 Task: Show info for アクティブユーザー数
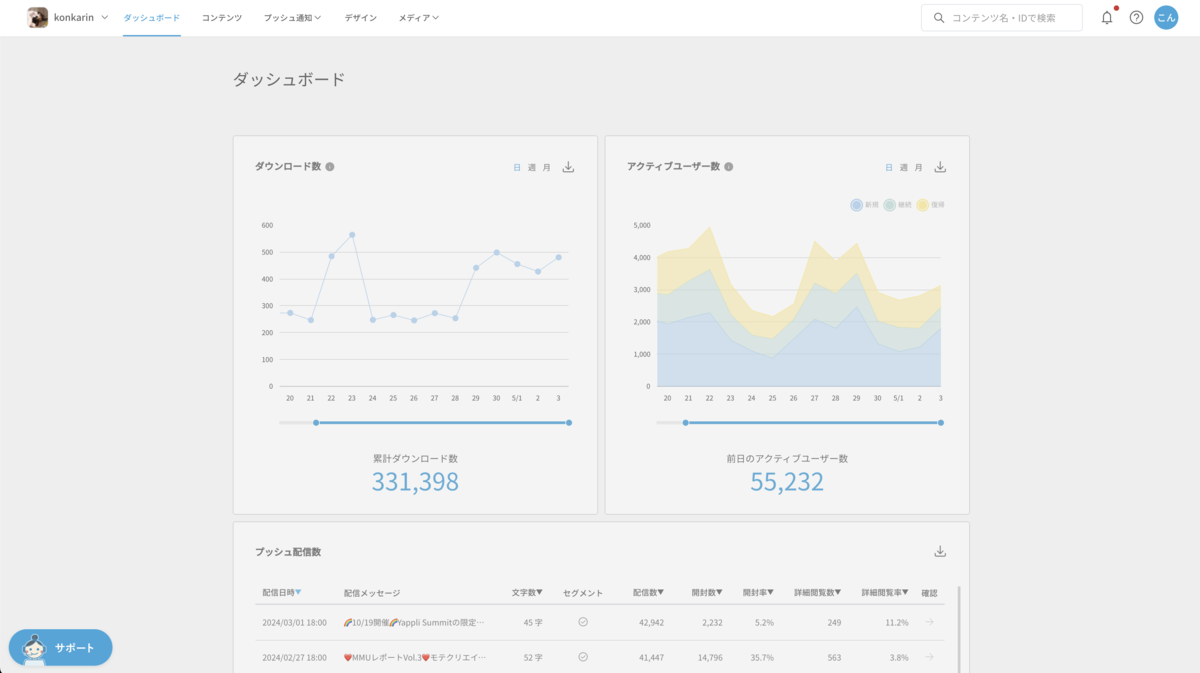click(729, 167)
